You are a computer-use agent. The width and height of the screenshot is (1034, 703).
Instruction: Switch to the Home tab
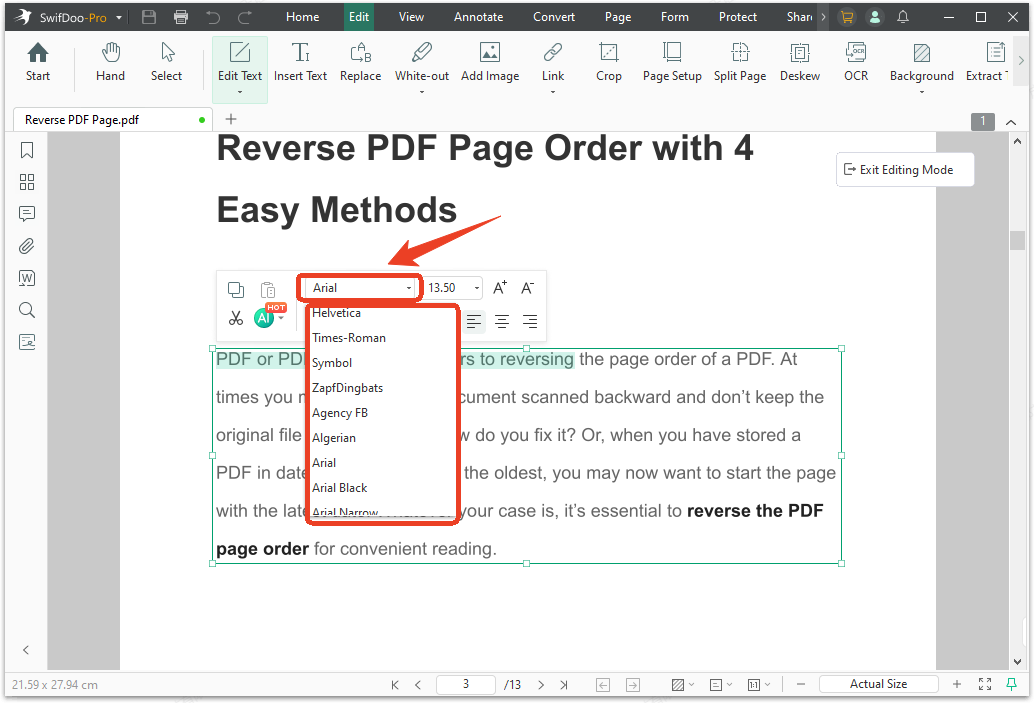click(x=303, y=17)
